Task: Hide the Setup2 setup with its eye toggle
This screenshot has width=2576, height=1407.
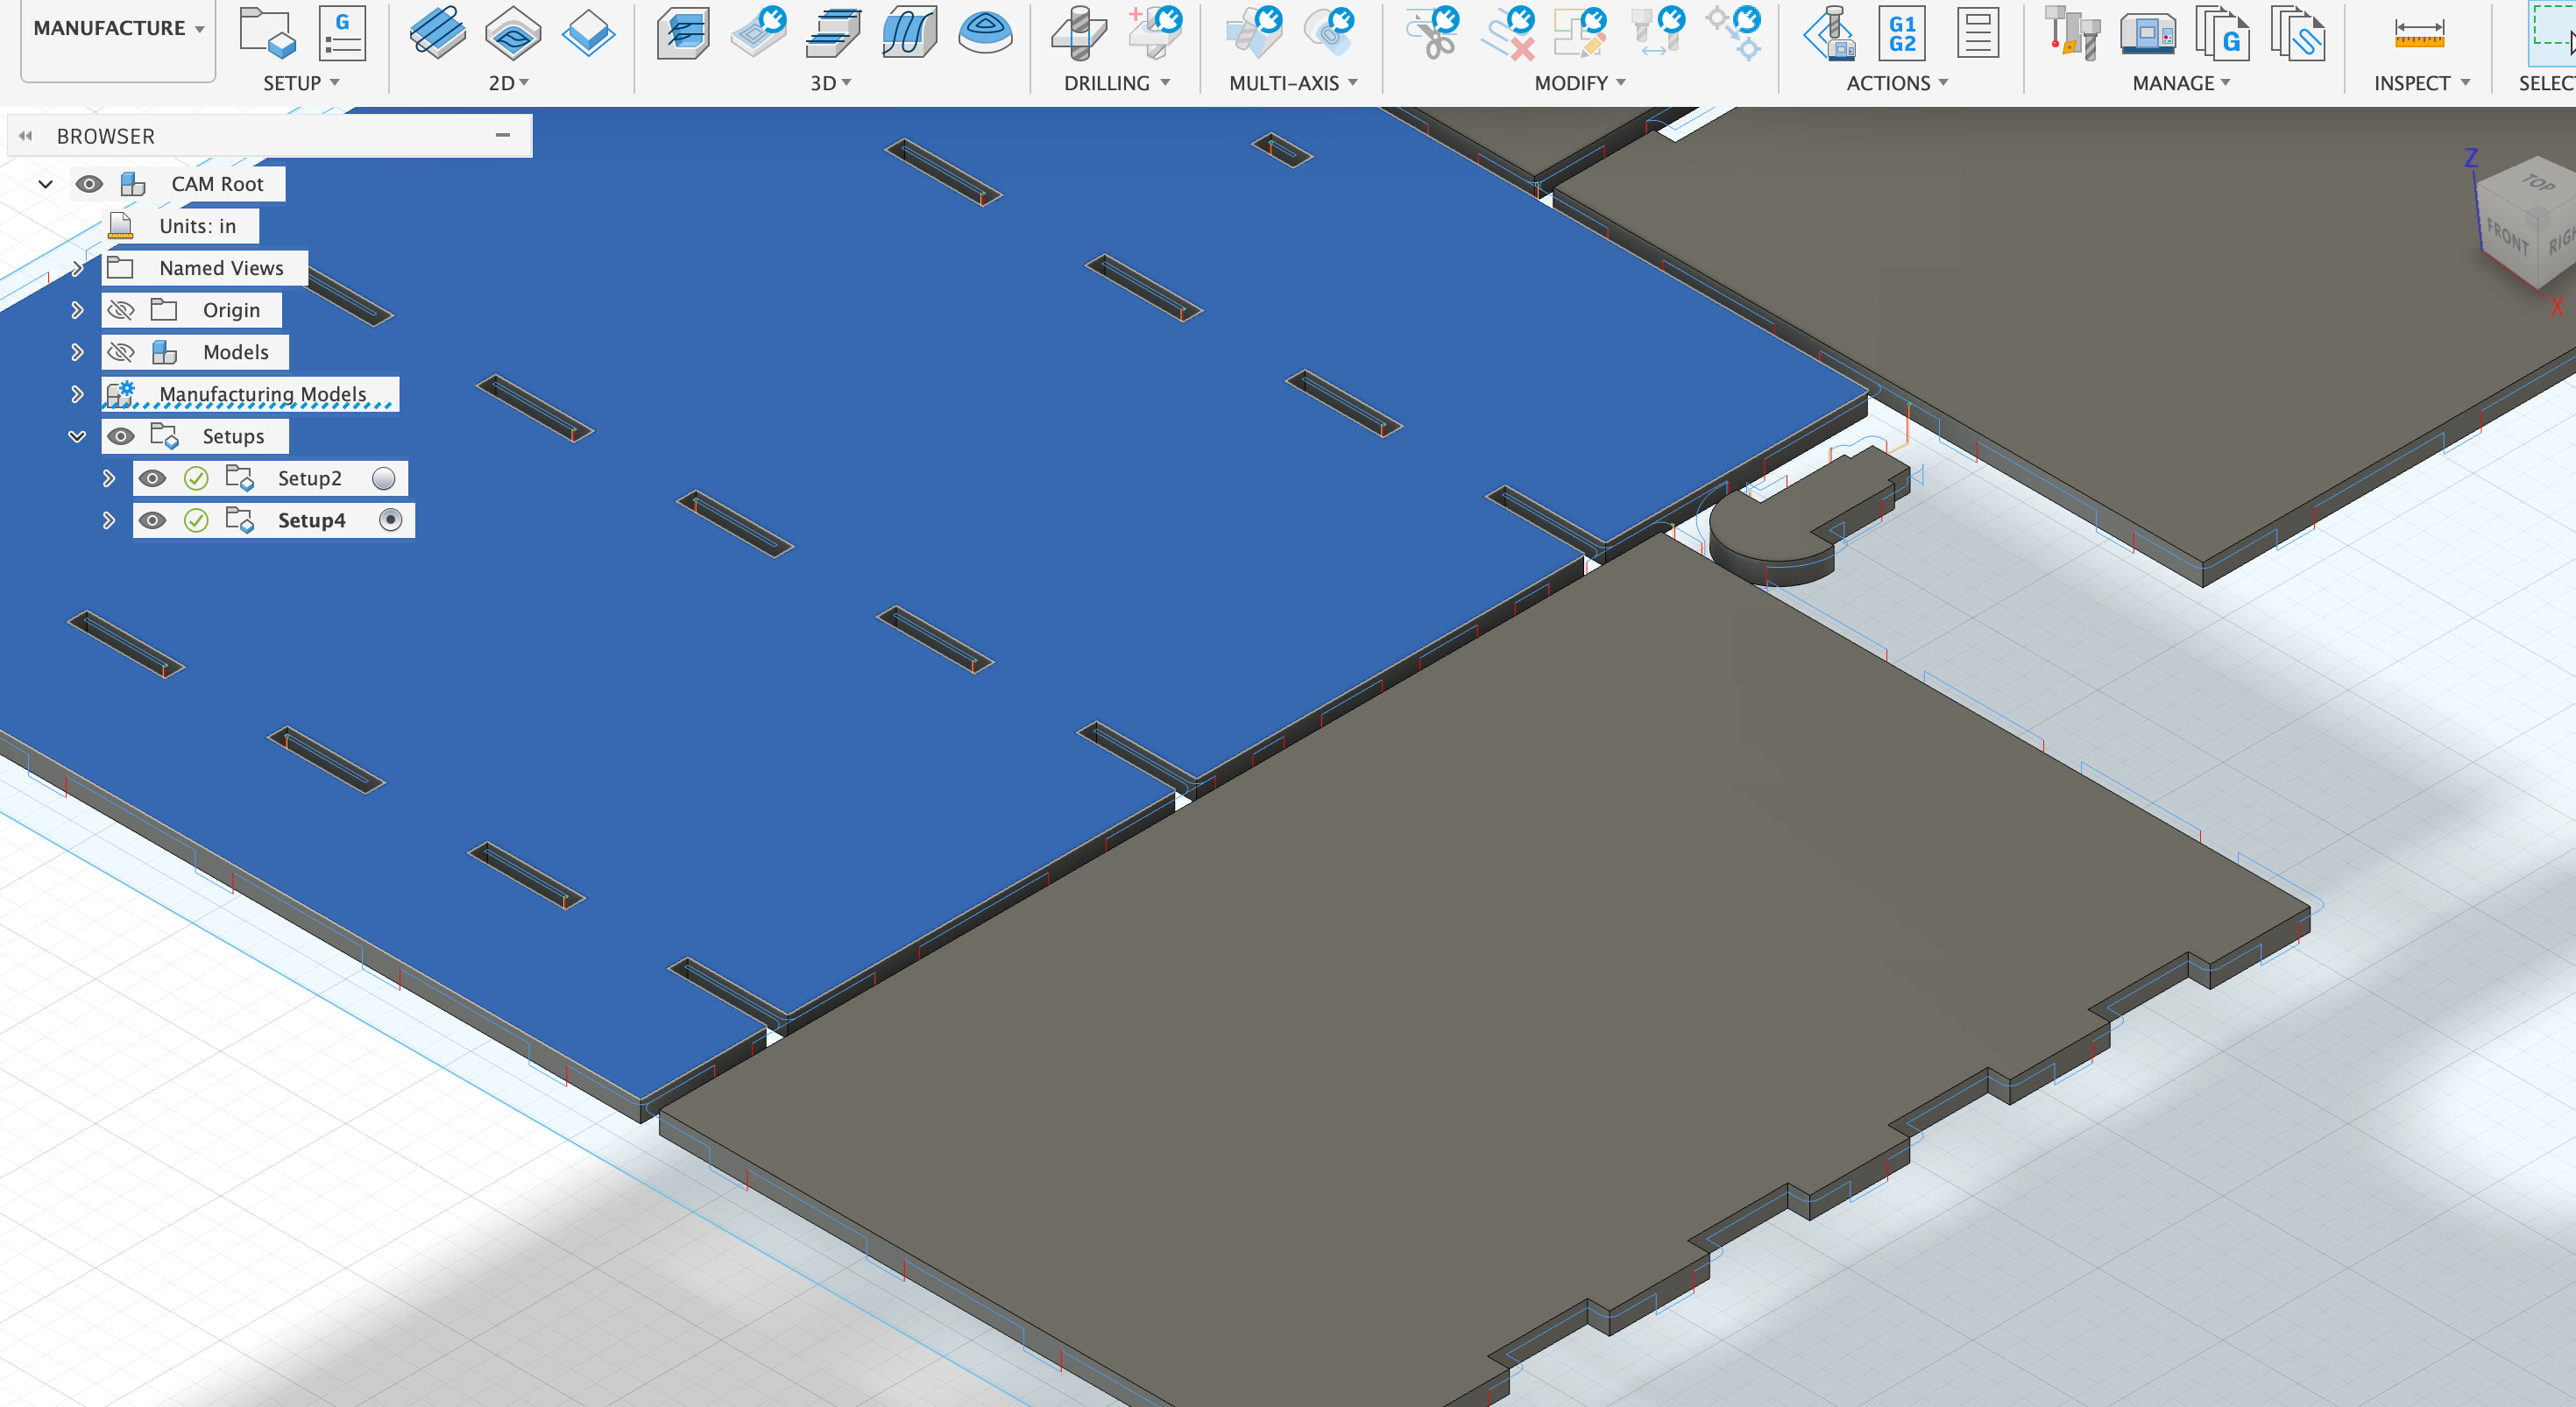Action: pyautogui.click(x=153, y=478)
